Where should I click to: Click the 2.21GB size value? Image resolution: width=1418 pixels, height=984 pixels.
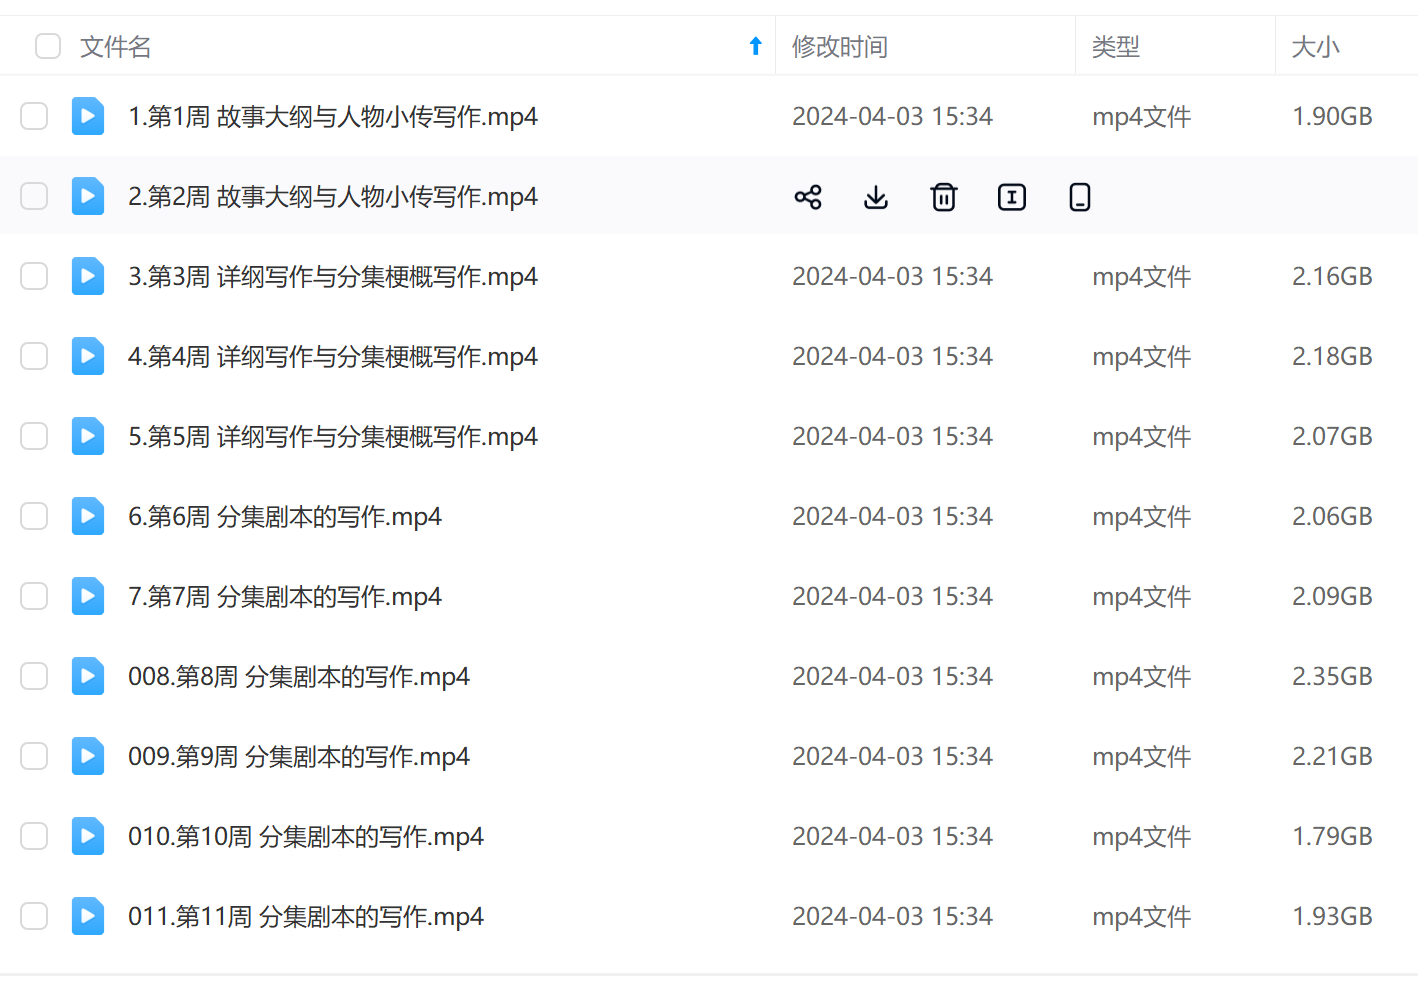click(x=1332, y=757)
